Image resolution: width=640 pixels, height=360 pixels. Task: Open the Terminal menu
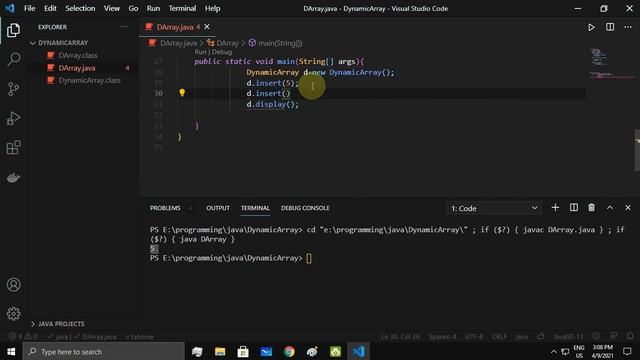pos(182,8)
